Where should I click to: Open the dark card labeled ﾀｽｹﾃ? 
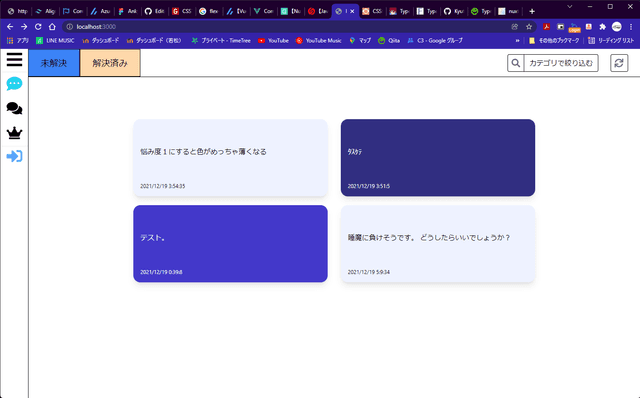click(x=438, y=158)
